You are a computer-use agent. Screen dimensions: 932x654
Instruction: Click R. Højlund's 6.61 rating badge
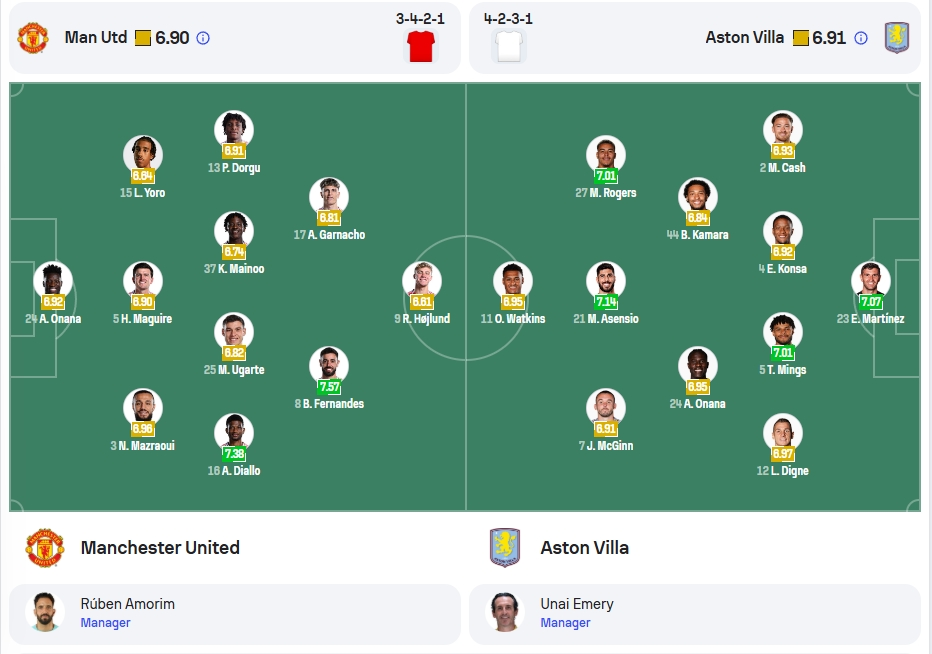421,301
